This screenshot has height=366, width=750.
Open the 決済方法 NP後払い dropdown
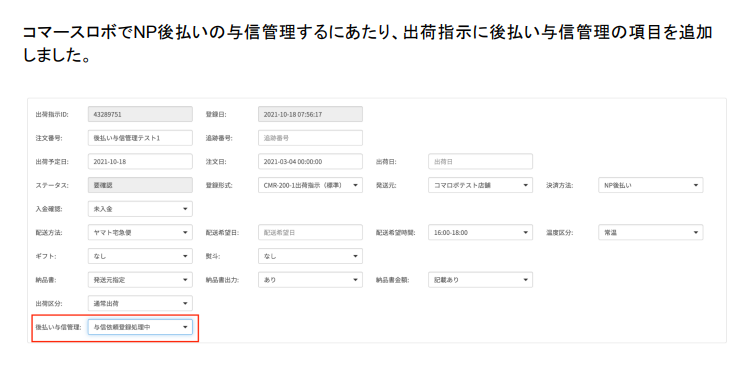(651, 185)
